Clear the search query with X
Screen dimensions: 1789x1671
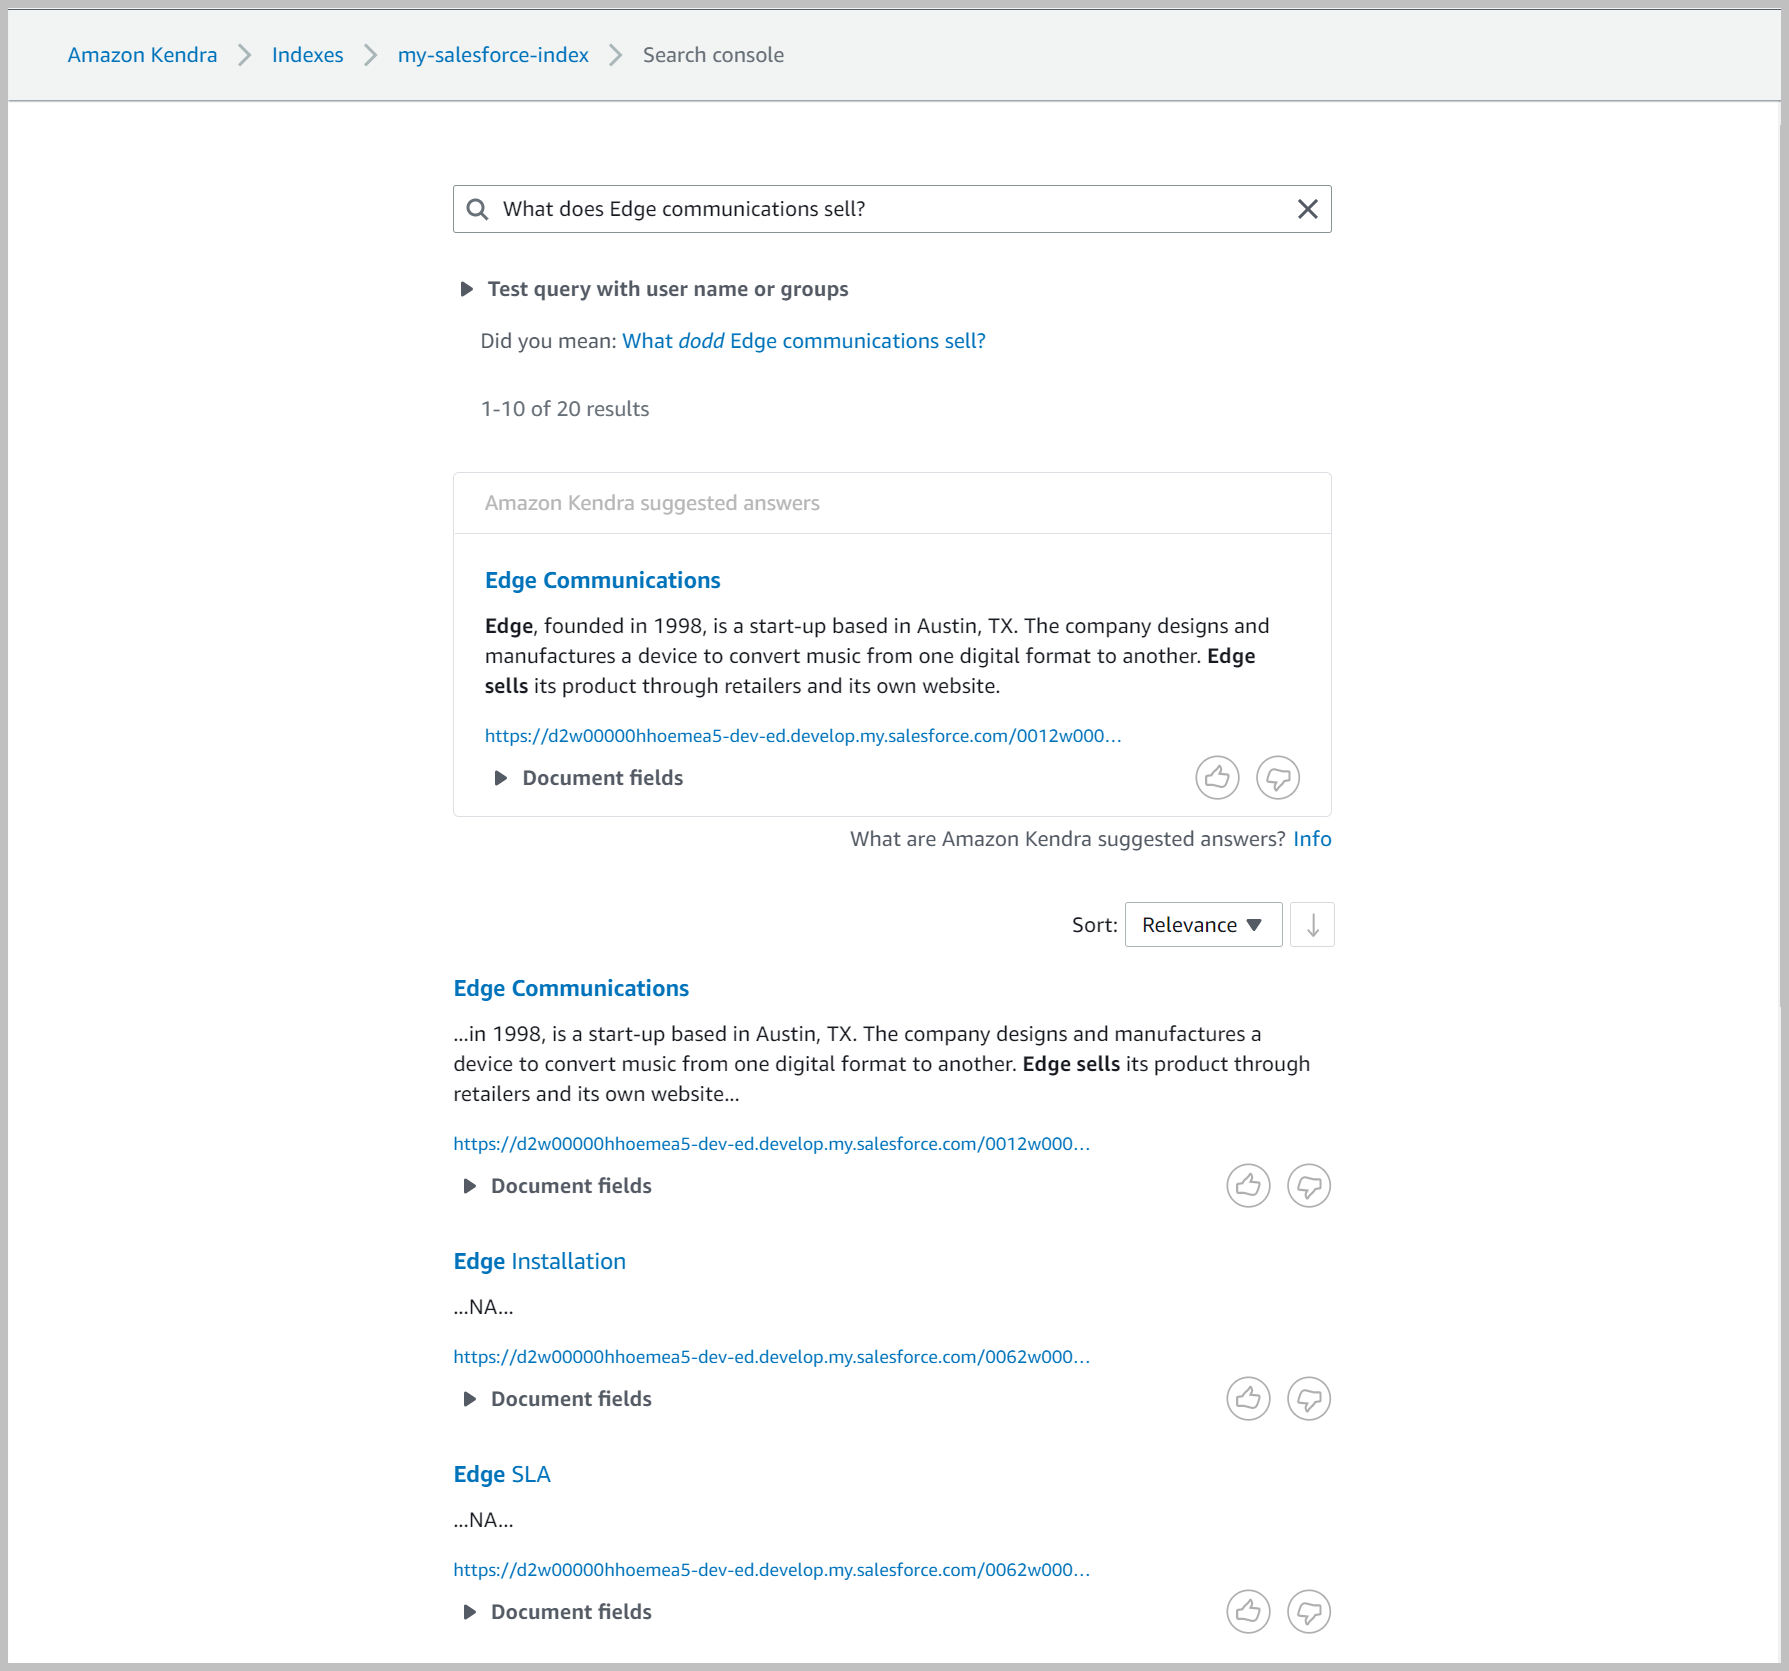pyautogui.click(x=1307, y=209)
